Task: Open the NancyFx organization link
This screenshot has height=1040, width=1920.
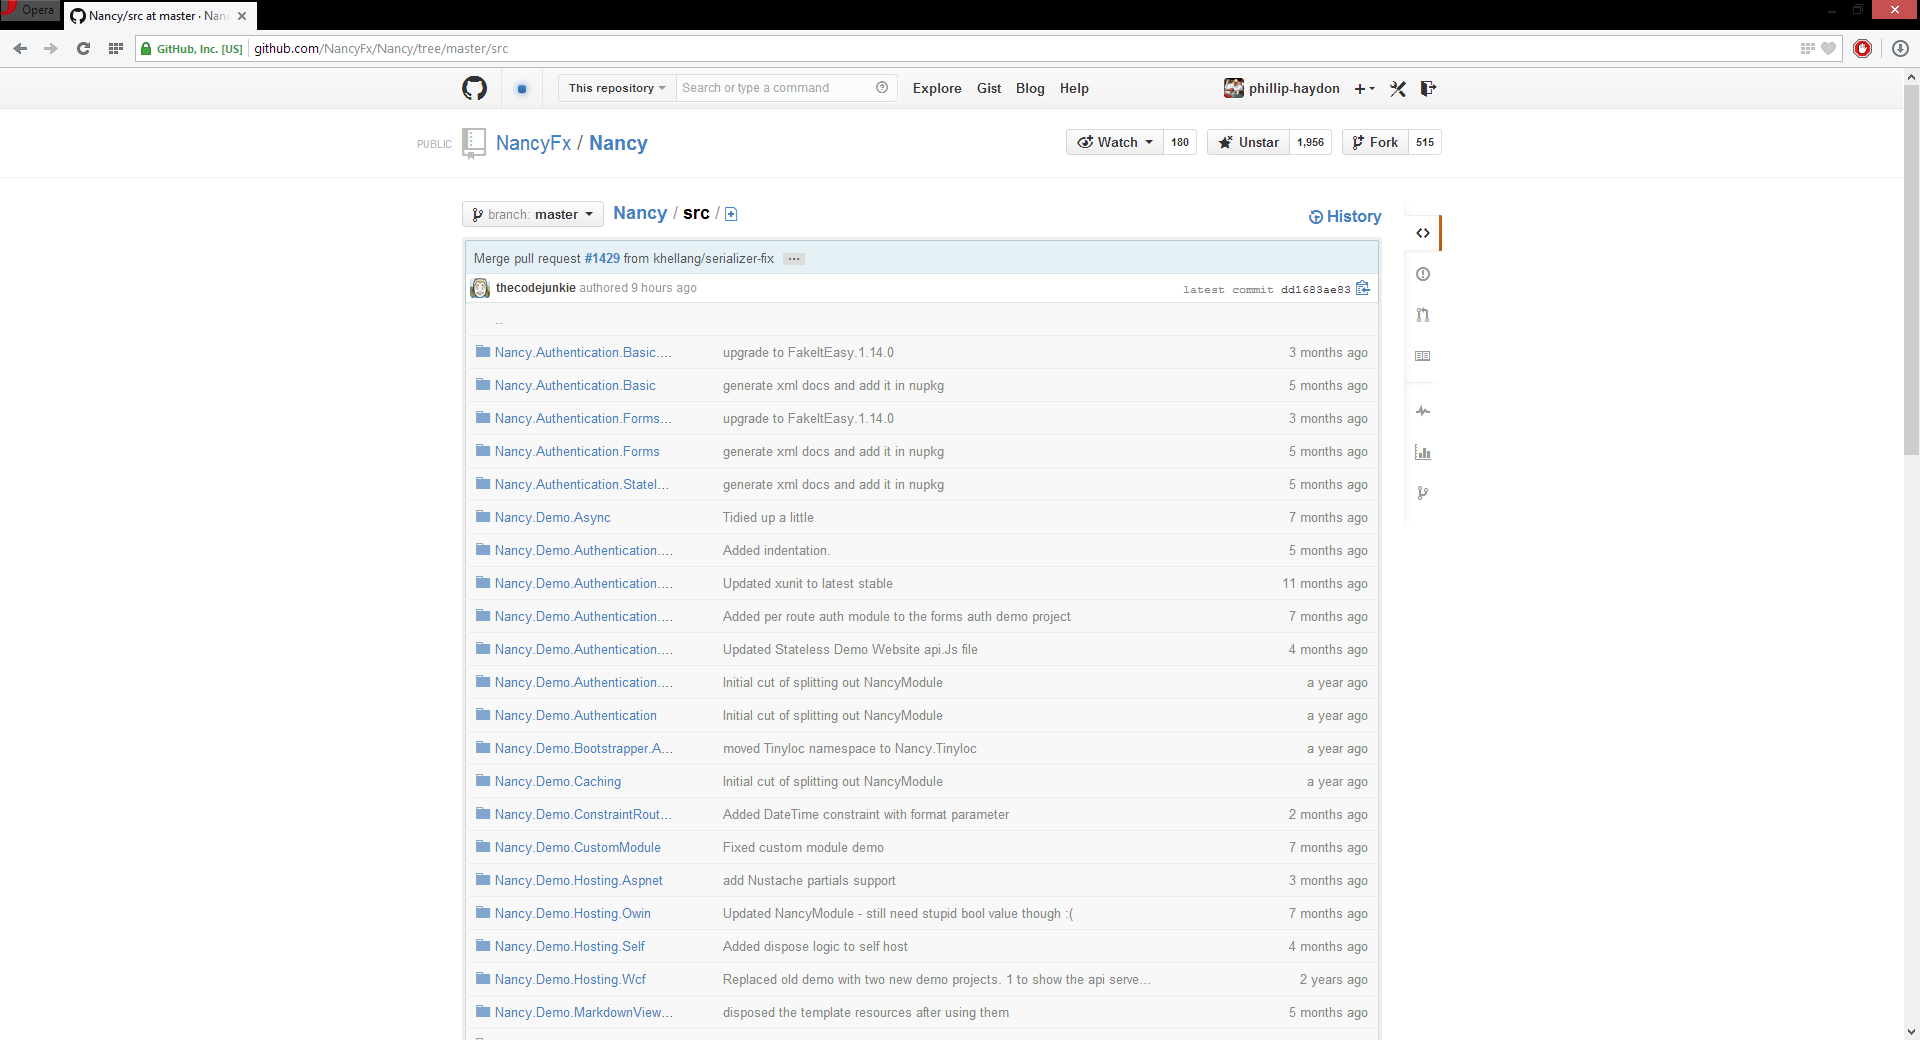Action: [x=533, y=143]
